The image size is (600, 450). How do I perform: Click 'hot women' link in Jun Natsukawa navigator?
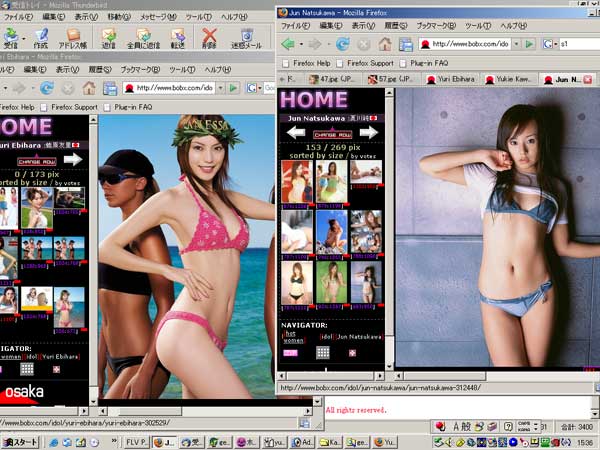(x=293, y=337)
